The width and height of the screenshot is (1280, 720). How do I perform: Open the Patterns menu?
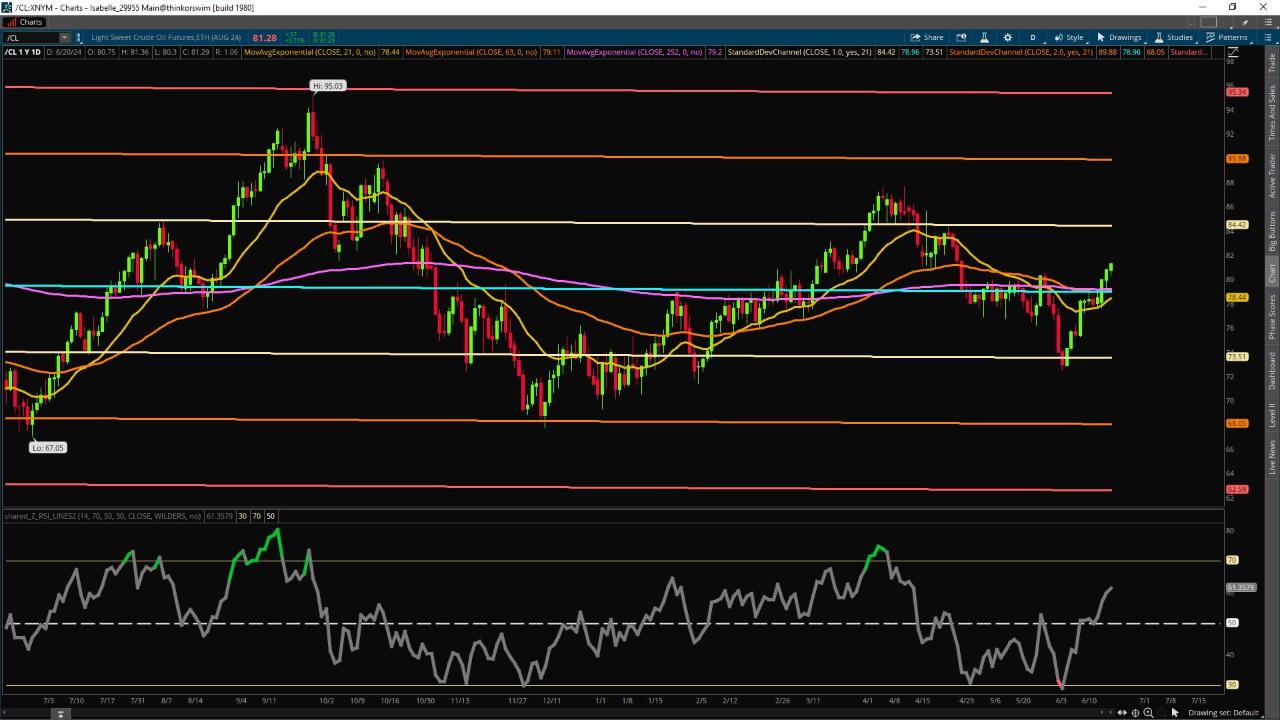coord(1226,37)
